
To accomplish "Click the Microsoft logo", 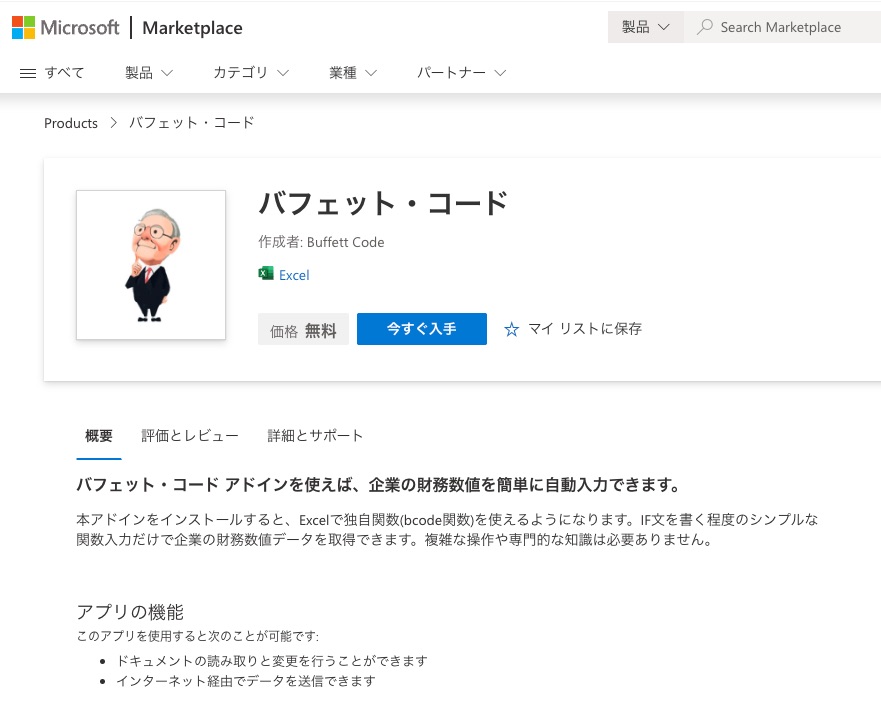I will tap(65, 28).
